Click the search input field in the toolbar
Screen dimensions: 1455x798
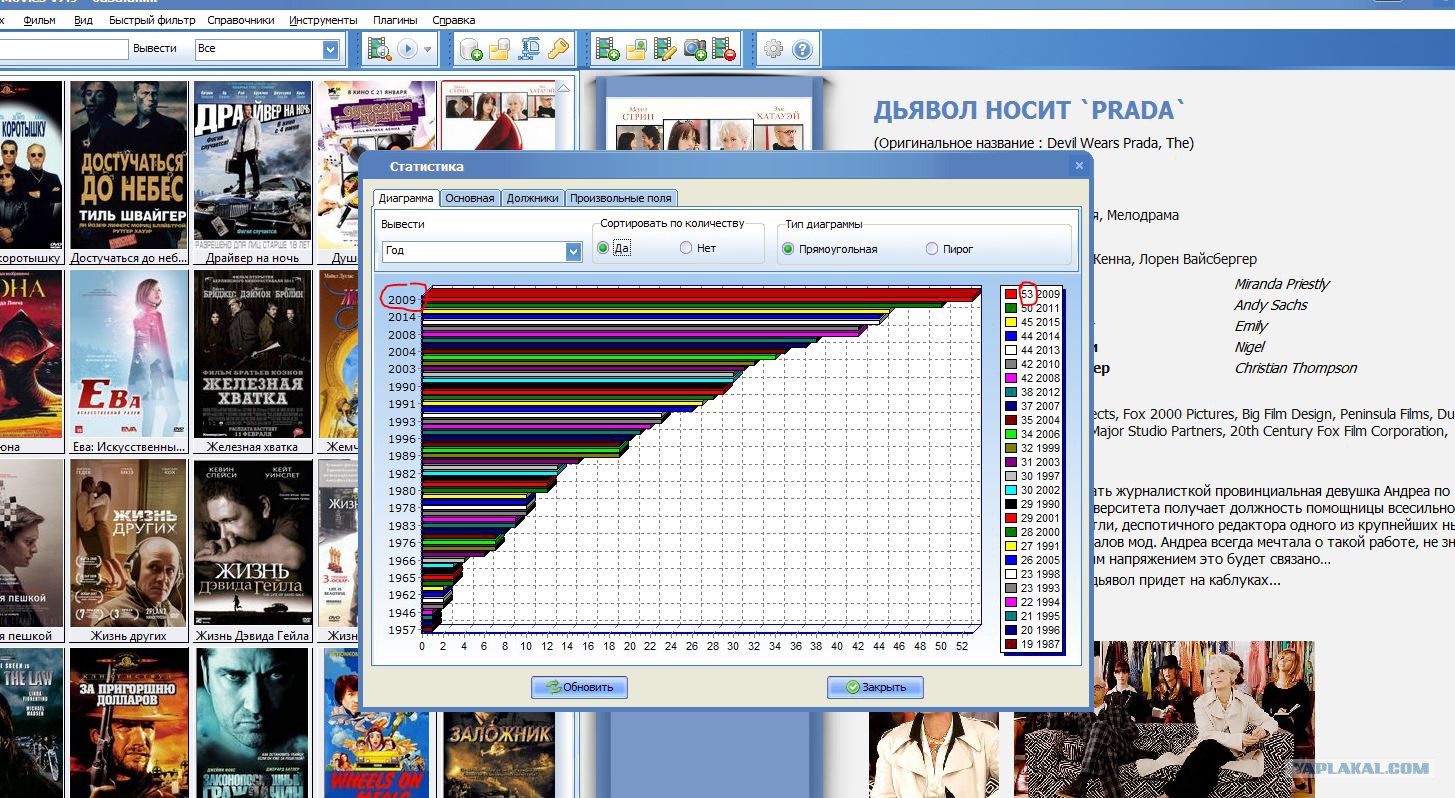[64, 48]
